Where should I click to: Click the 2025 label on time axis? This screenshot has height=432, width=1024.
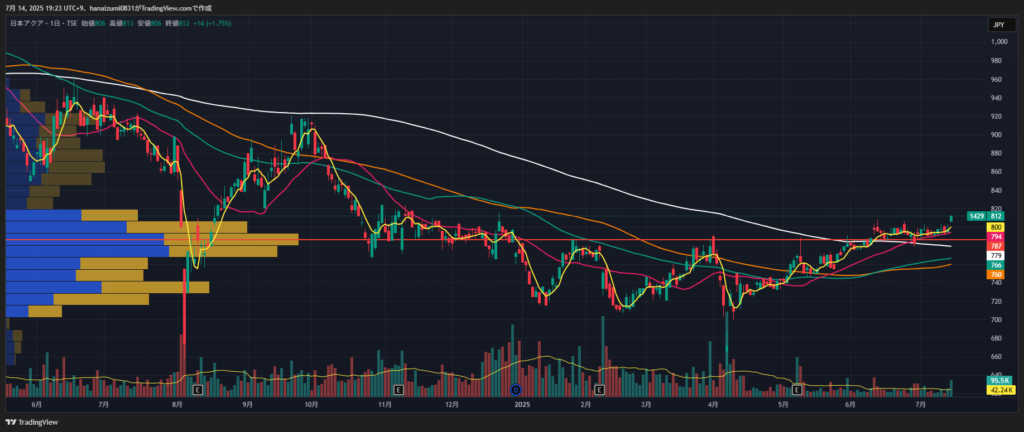point(522,405)
